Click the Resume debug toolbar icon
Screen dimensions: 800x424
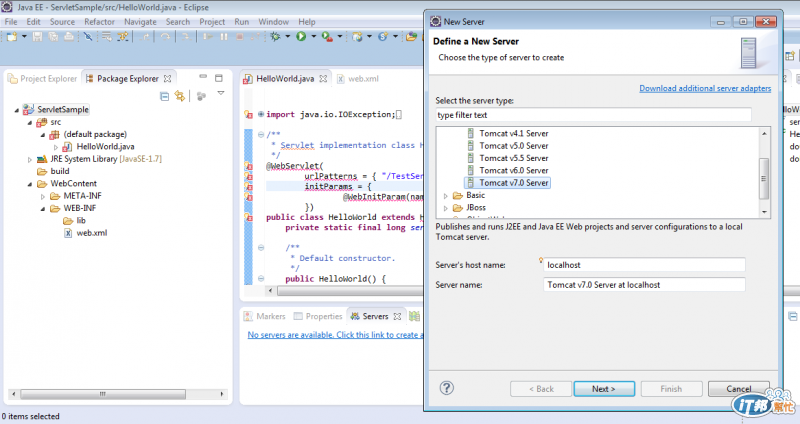click(208, 37)
